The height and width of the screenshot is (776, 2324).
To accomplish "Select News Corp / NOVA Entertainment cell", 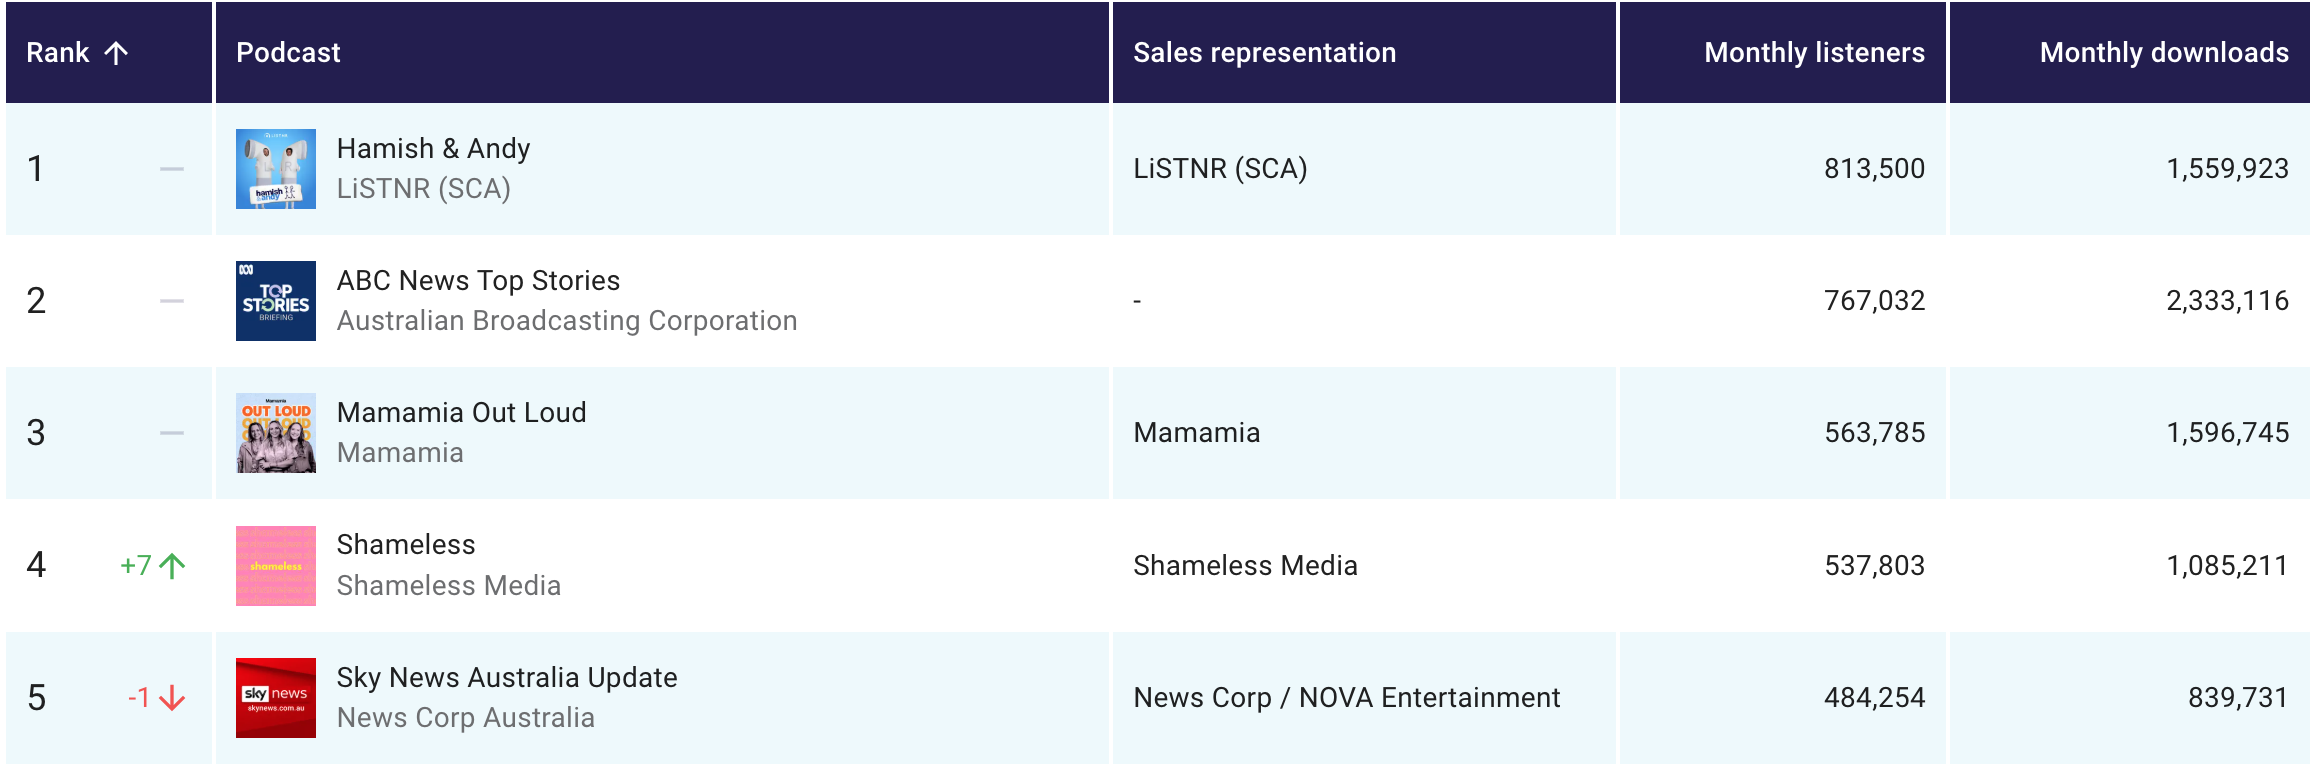I will click(1346, 698).
